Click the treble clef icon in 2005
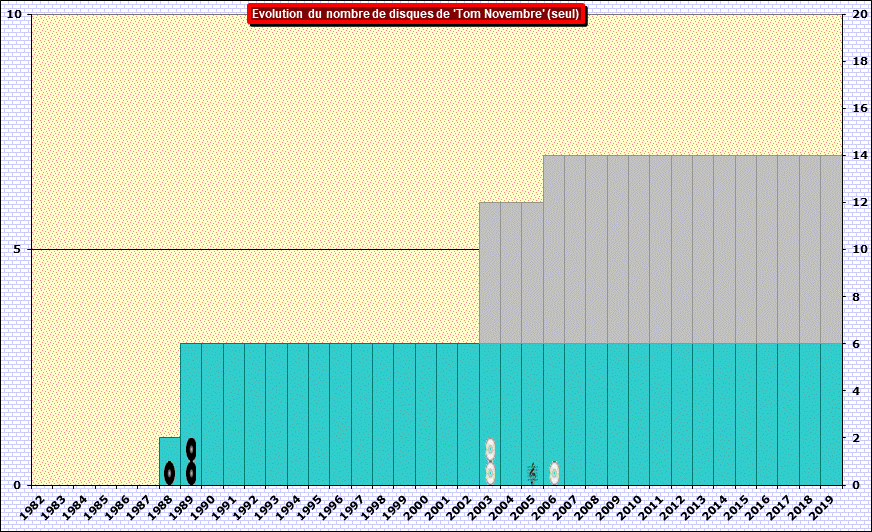This screenshot has width=872, height=532. coord(532,473)
